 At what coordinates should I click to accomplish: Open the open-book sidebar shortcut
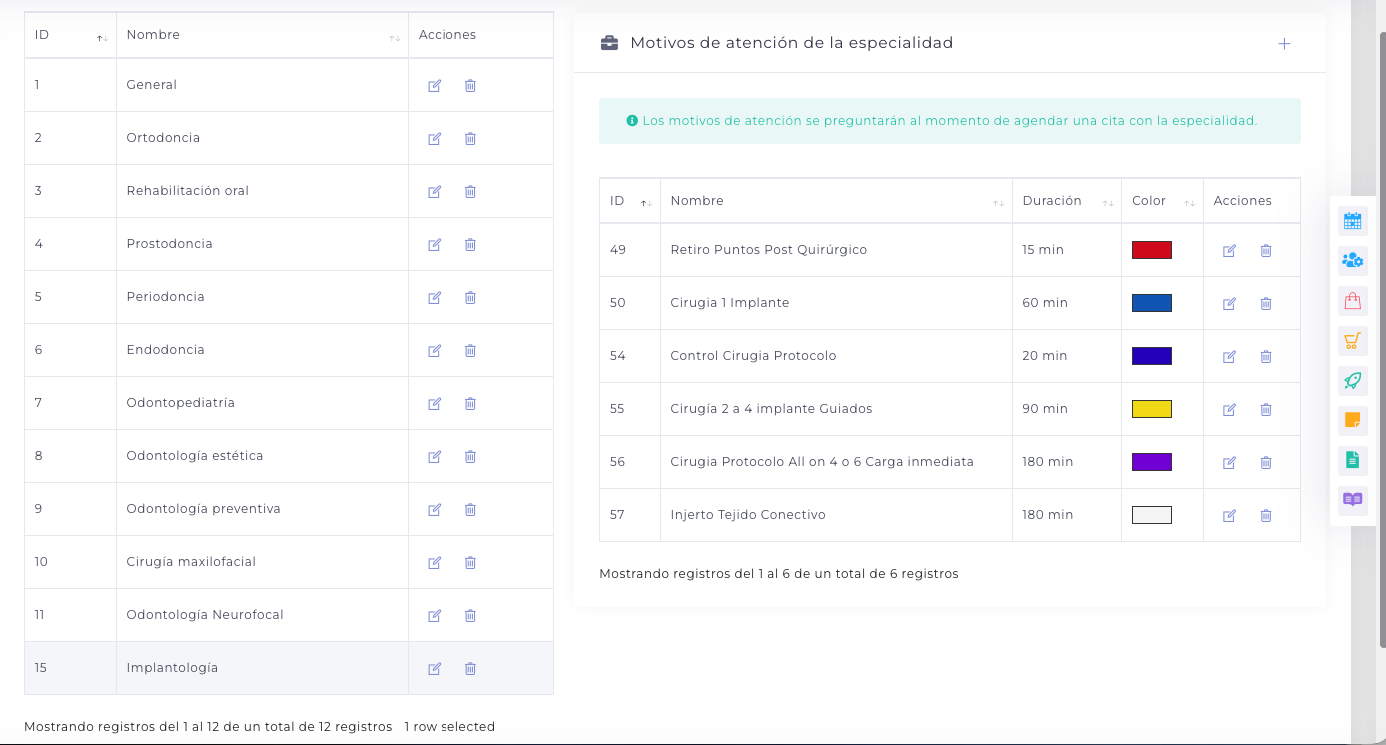1353,500
